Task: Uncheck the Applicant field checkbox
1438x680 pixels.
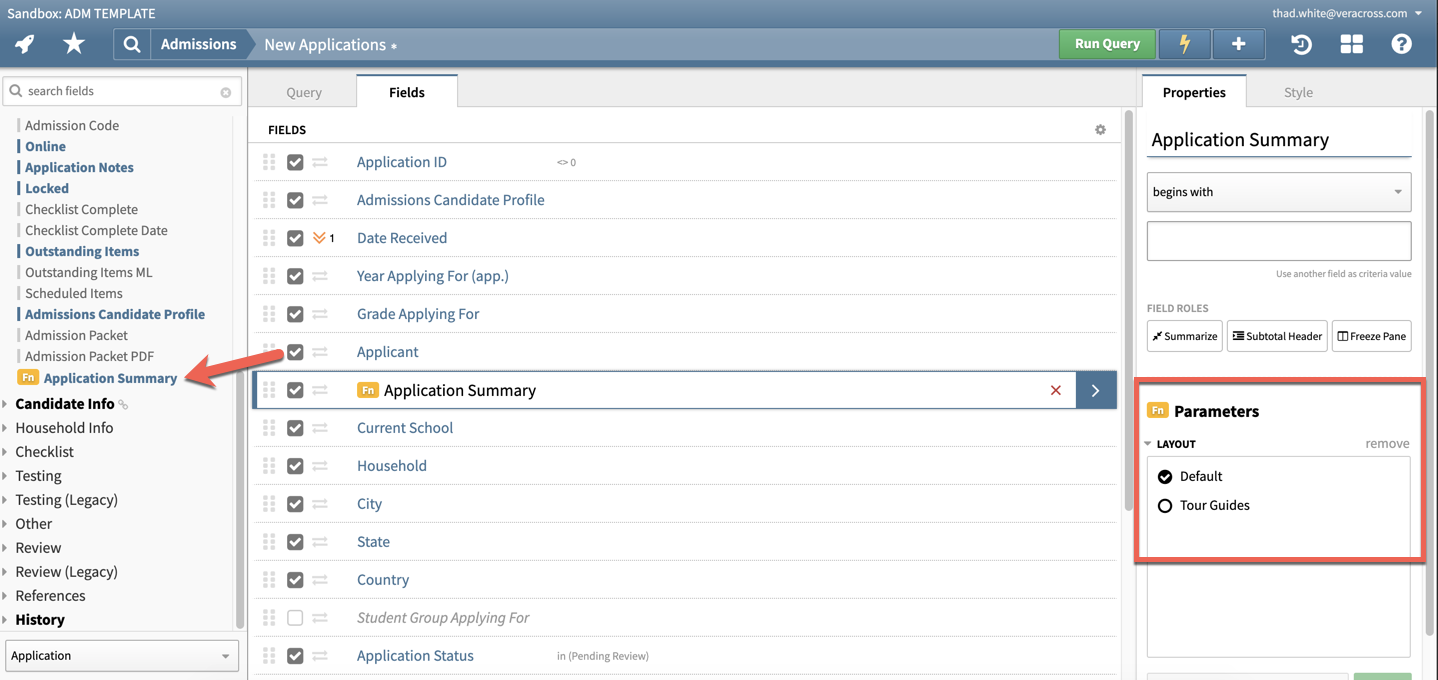Action: point(295,351)
